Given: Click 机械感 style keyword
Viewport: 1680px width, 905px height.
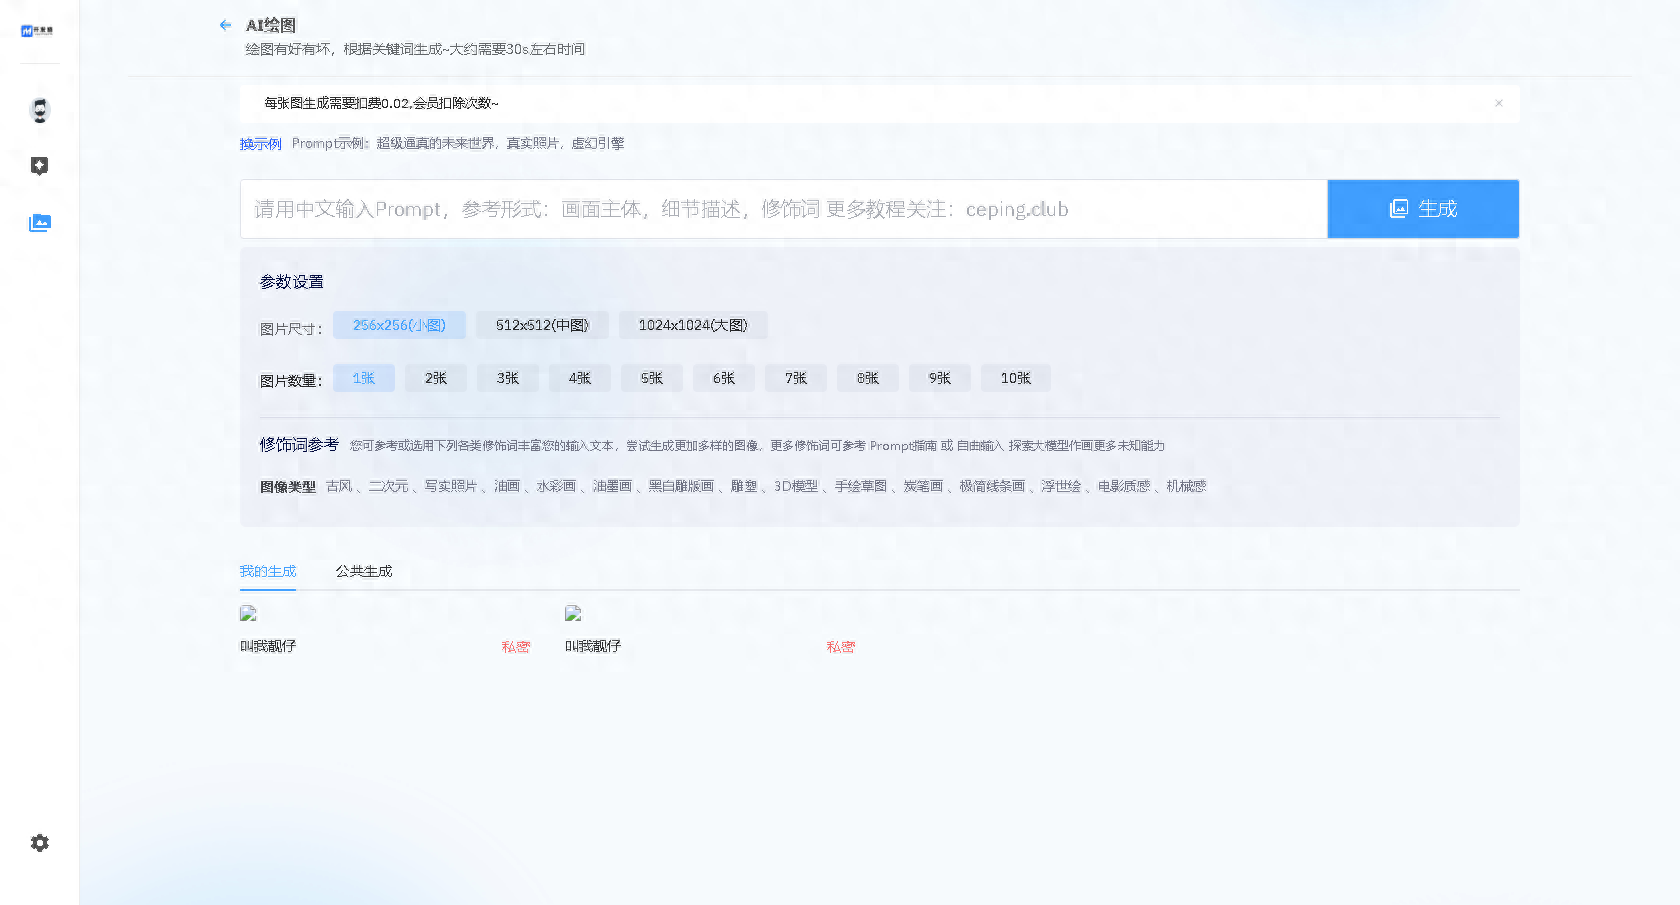Looking at the screenshot, I should click(1186, 486).
